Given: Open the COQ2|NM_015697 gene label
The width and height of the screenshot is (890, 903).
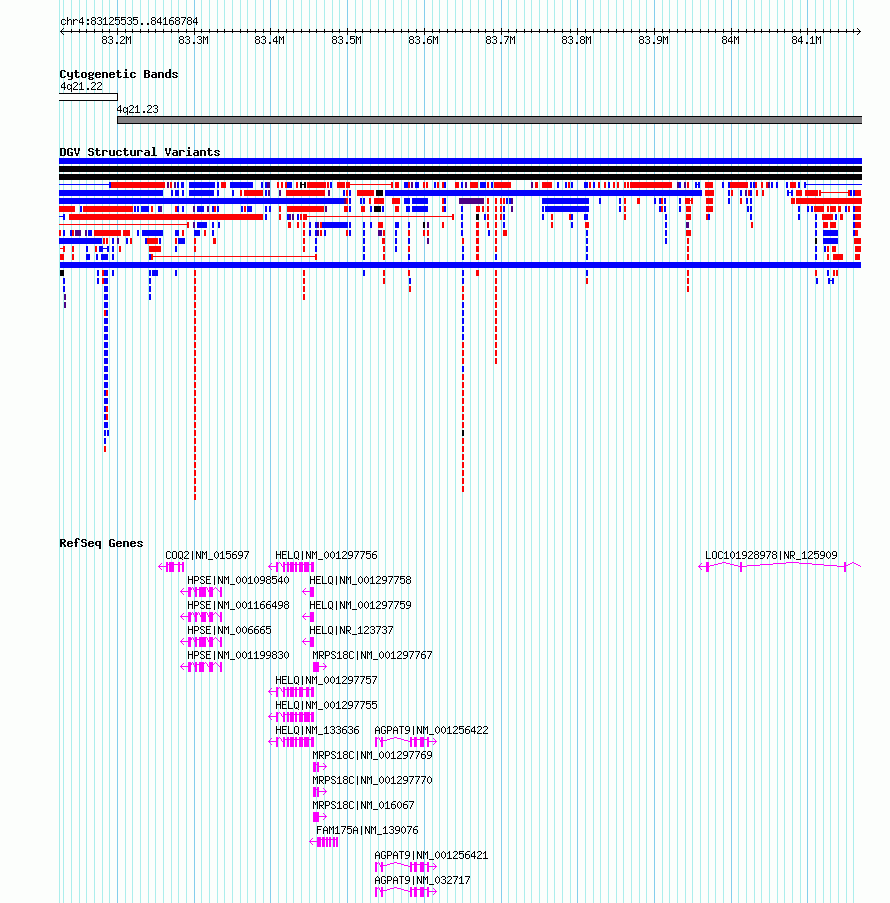Looking at the screenshot, I should 207,555.
